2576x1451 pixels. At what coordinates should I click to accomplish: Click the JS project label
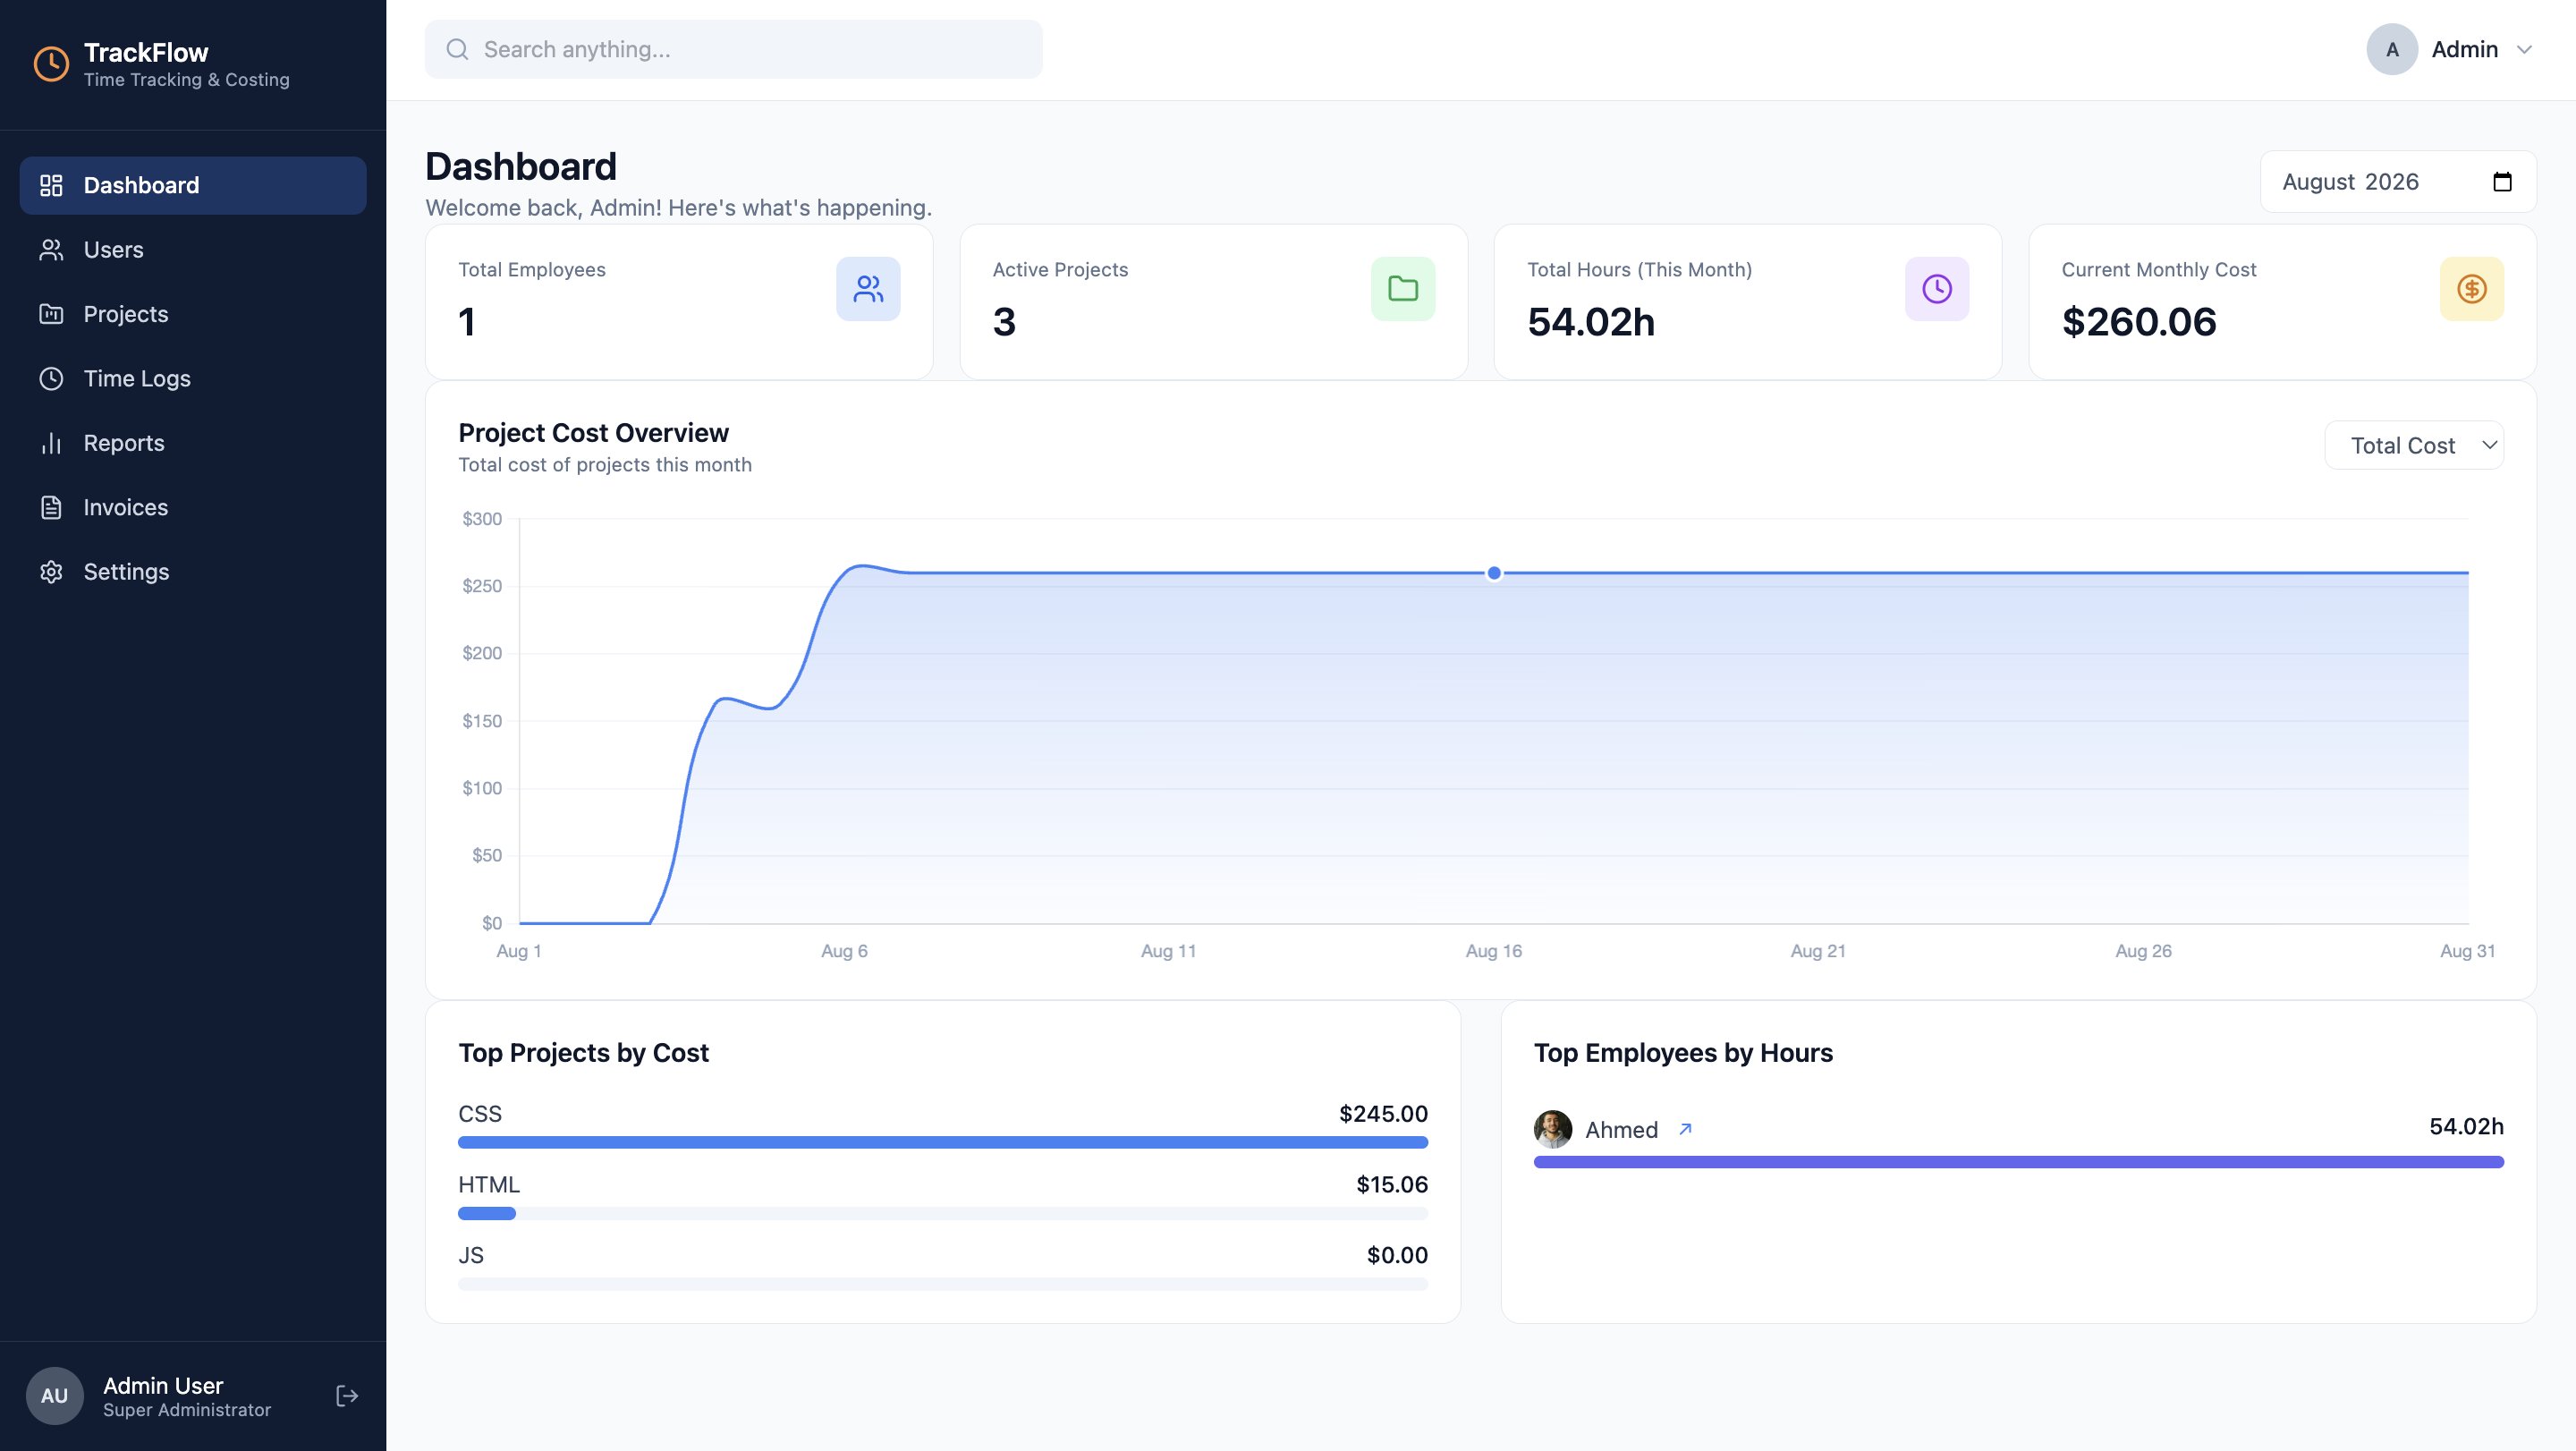(x=471, y=1255)
